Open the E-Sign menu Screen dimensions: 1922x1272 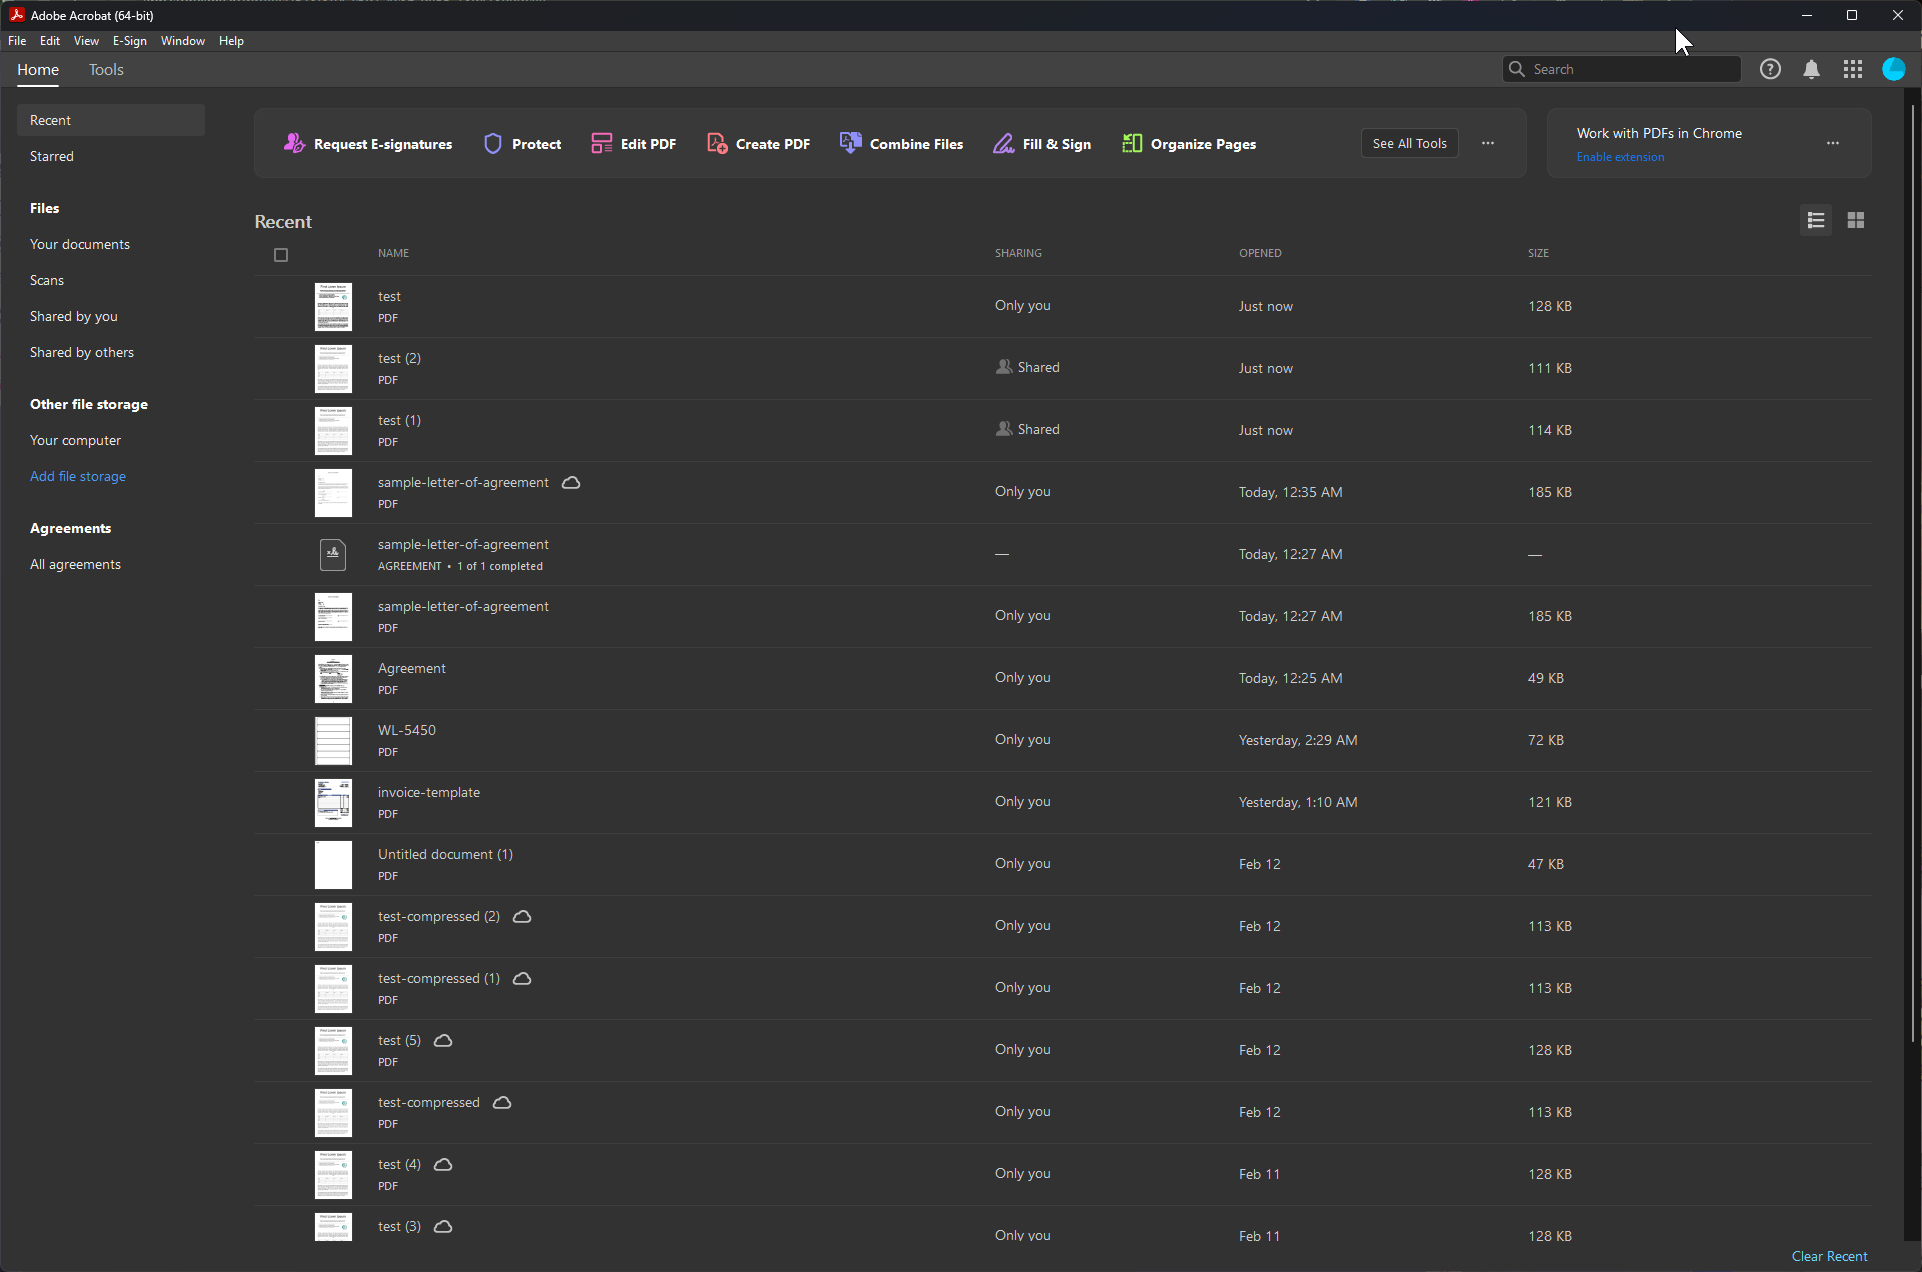tap(129, 41)
